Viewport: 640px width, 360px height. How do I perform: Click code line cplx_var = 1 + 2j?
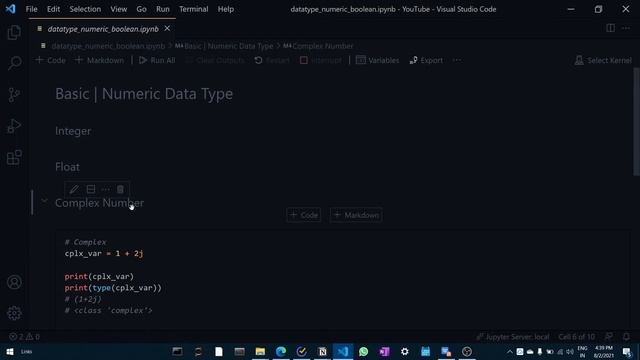click(x=104, y=253)
